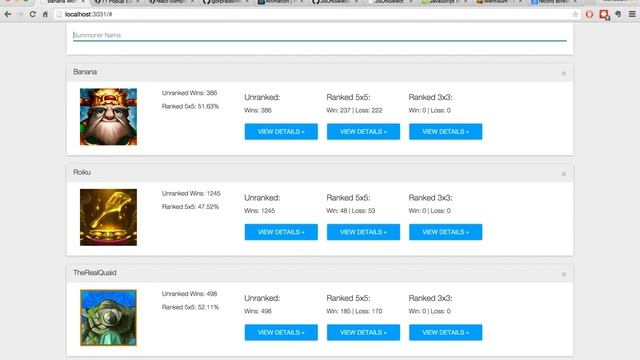Click 'Unranked Wins: 498' text
This screenshot has height=360, width=640.
tap(189, 294)
